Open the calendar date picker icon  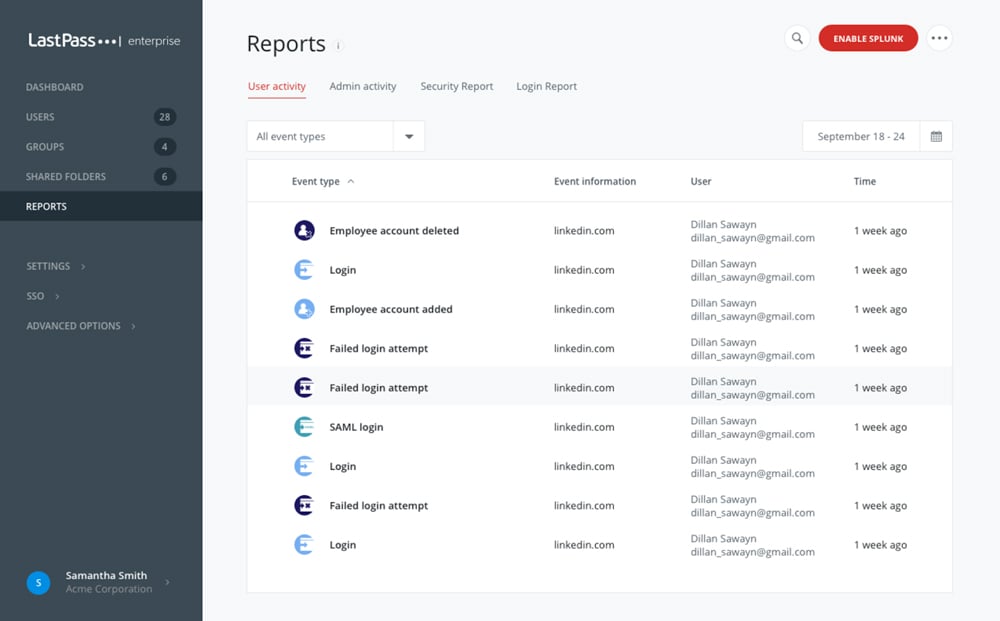(936, 137)
